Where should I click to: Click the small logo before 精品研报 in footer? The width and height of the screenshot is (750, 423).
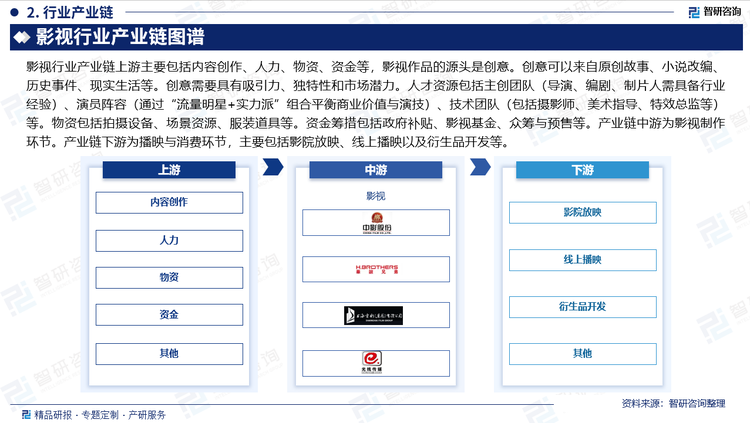tap(26, 414)
